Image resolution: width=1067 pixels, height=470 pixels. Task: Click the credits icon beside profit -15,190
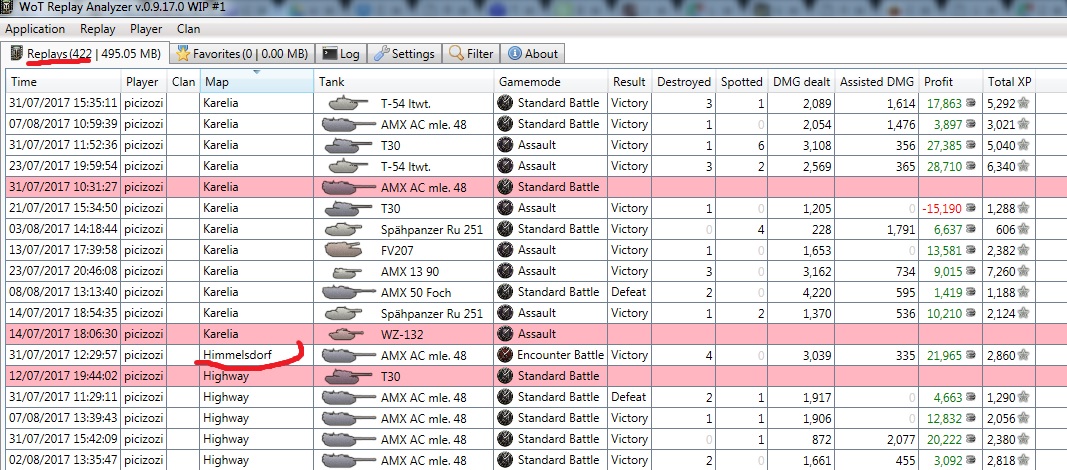click(x=970, y=208)
